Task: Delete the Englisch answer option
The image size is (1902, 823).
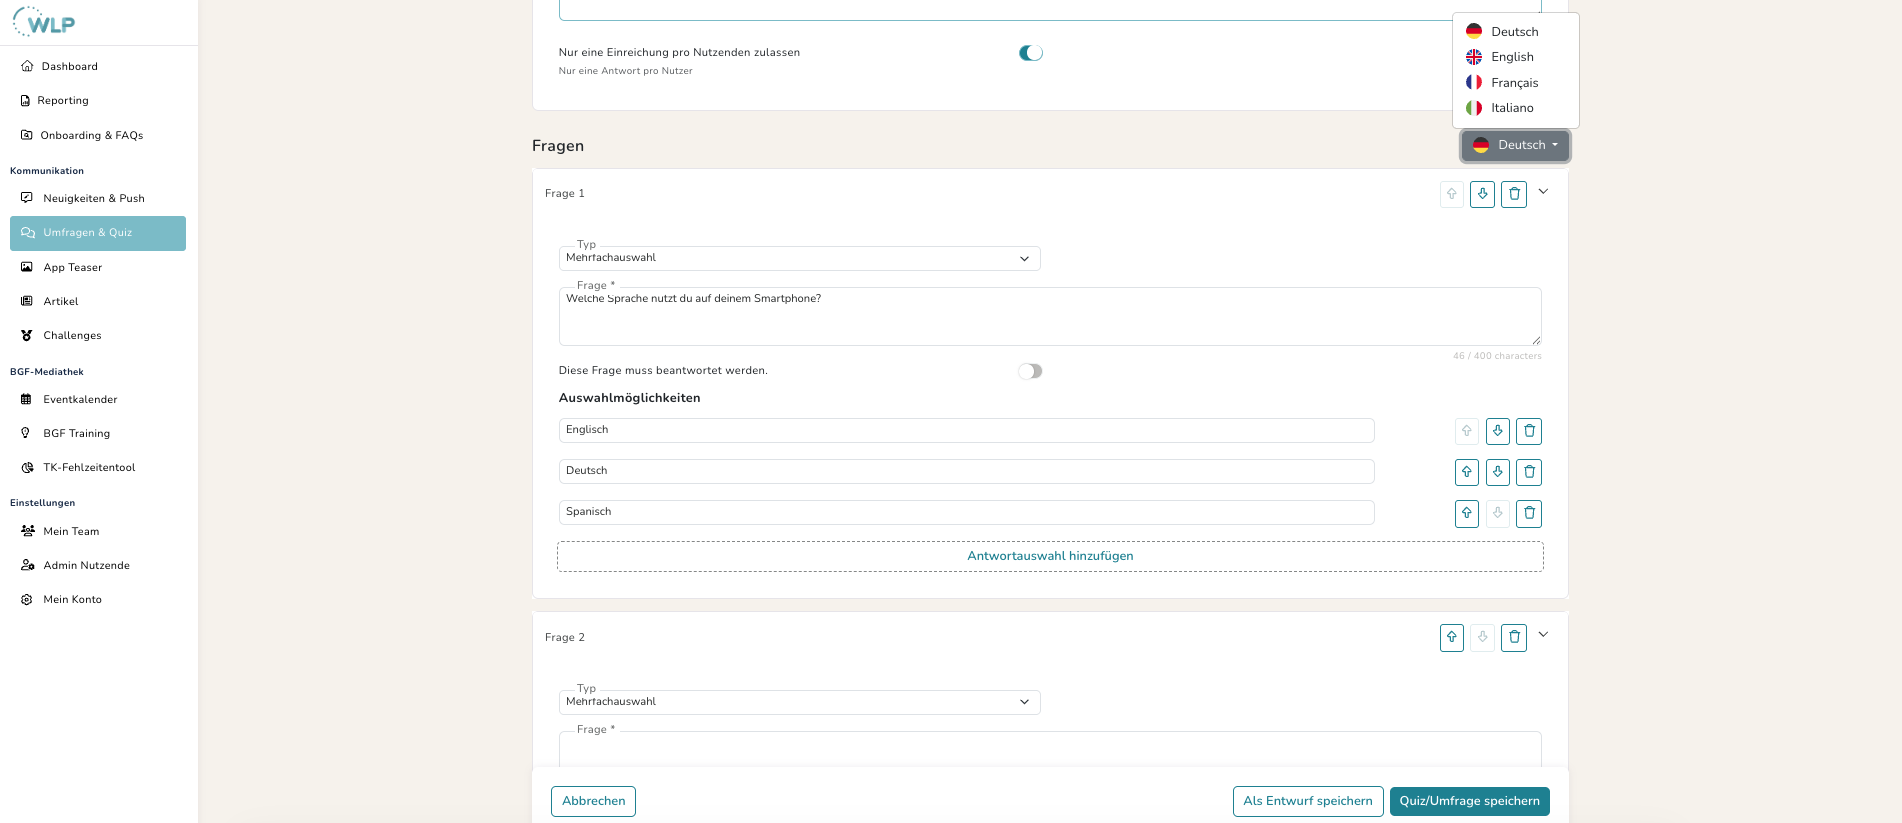Action: (1528, 431)
